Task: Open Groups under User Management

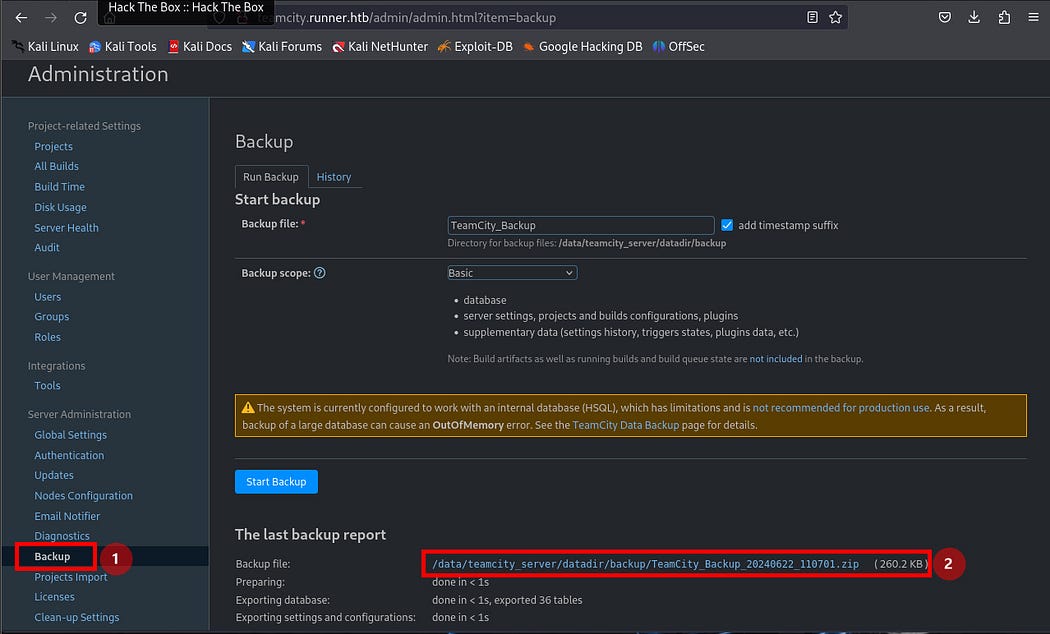Action: point(52,317)
